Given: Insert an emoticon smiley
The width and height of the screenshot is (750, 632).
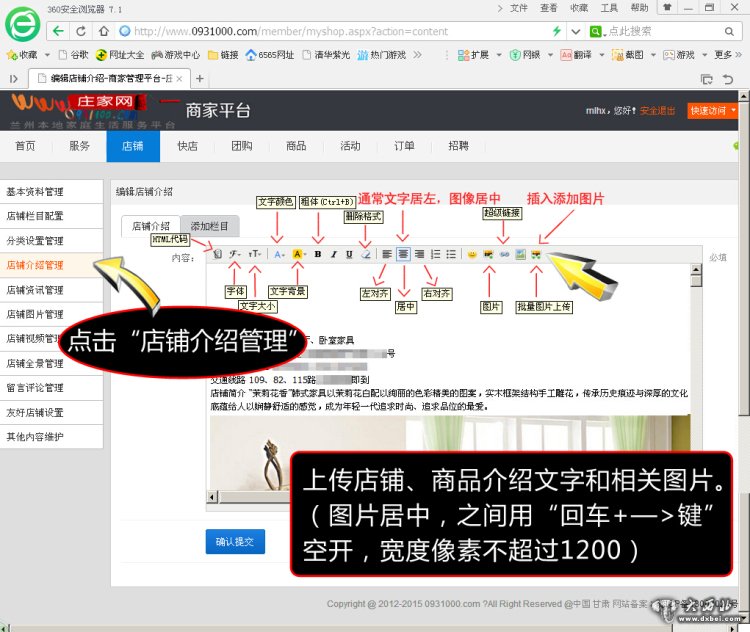Looking at the screenshot, I should coord(472,254).
